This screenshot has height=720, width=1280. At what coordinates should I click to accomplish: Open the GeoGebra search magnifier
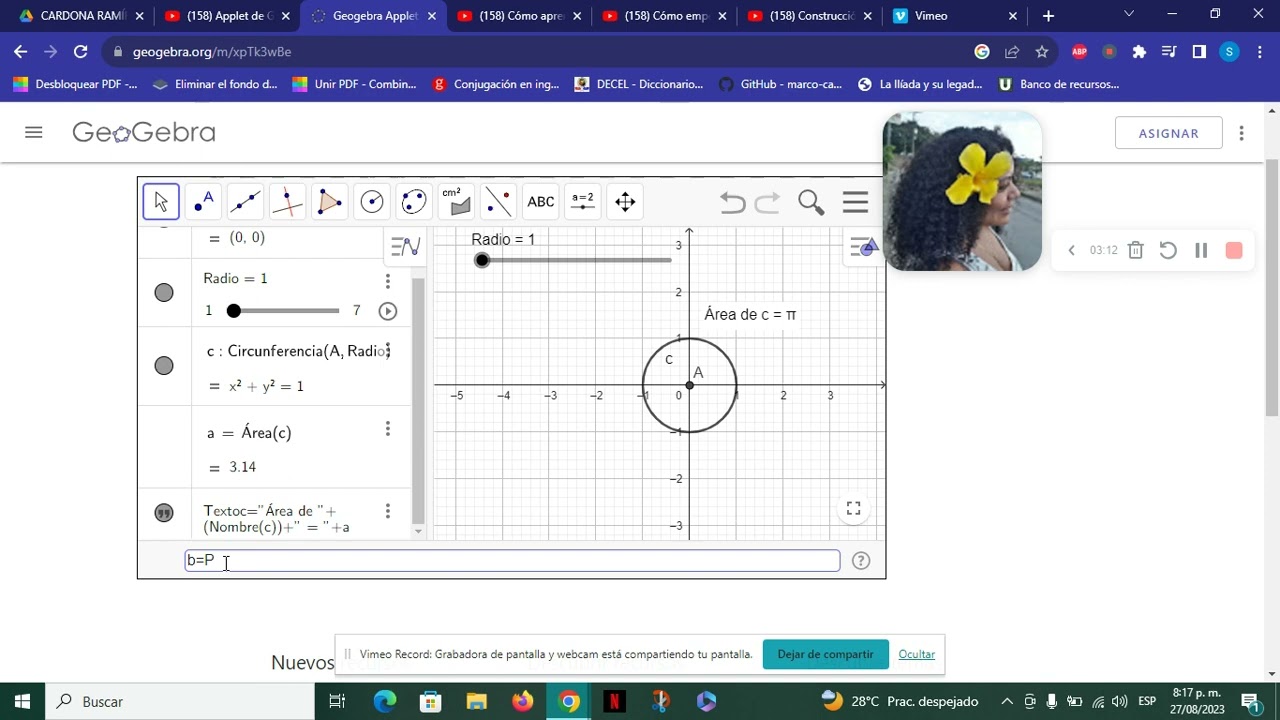811,203
